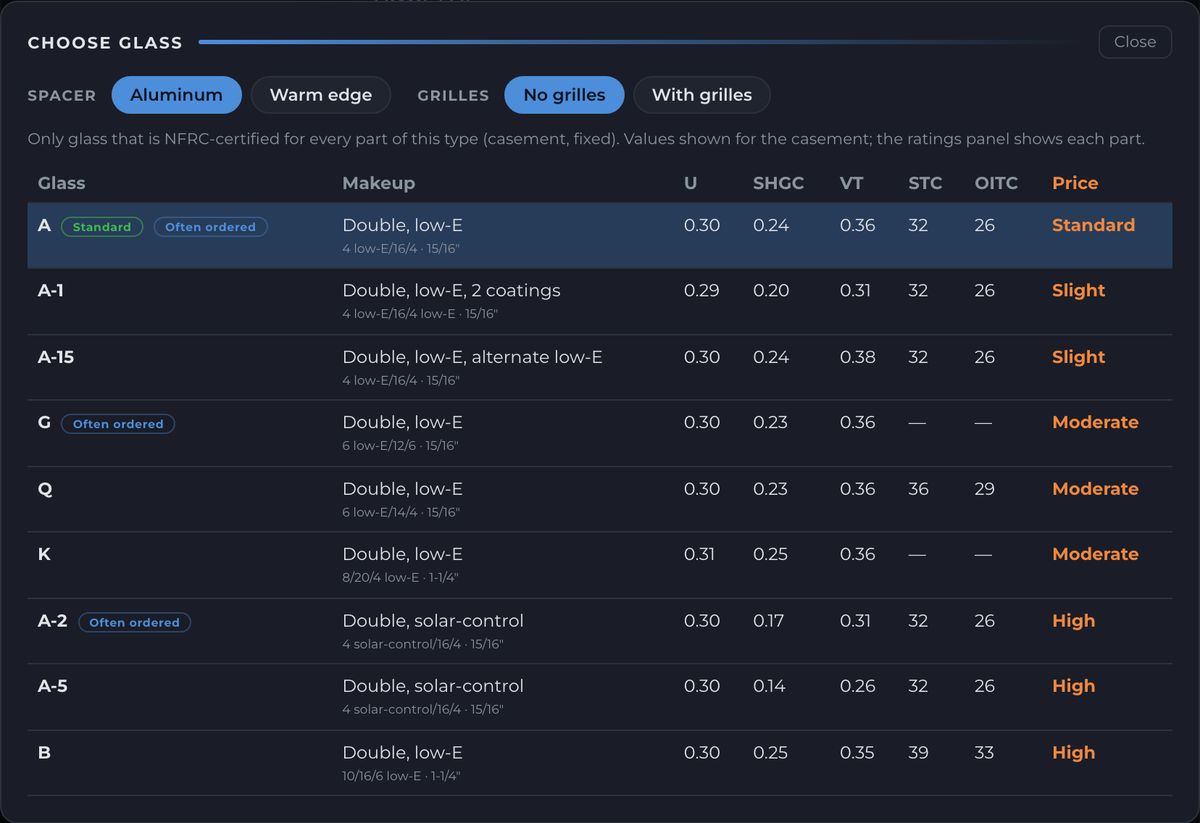Click the Makeup column header

pos(378,183)
